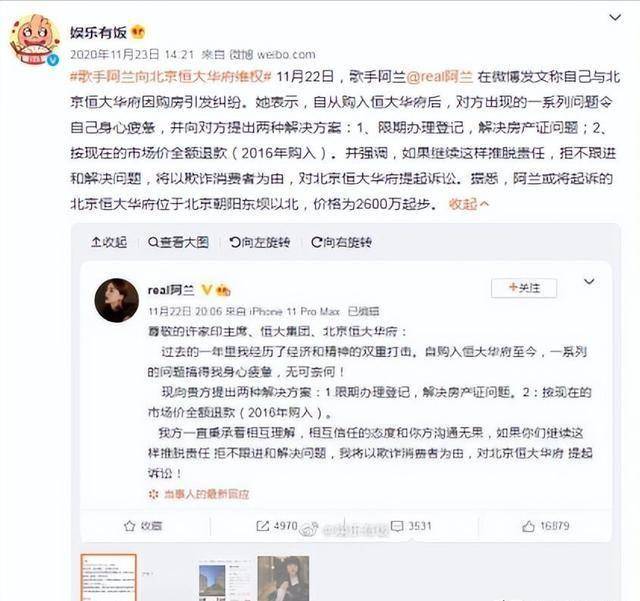Rotate image right with 向右旋转
Screen dimensions: 640x601
[341, 242]
